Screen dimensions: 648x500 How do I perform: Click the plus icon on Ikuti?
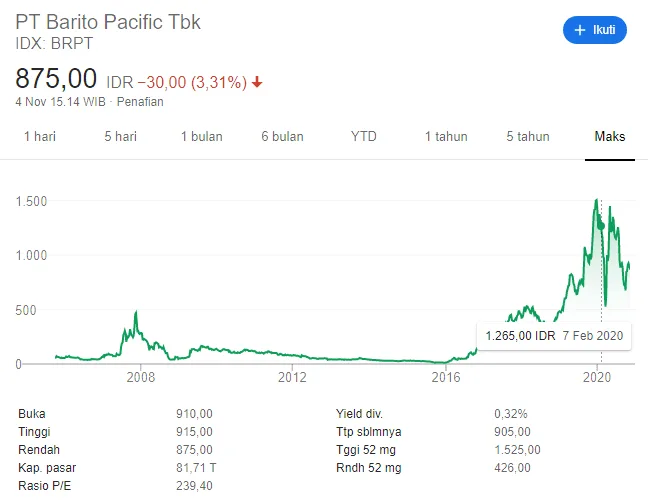coord(579,30)
